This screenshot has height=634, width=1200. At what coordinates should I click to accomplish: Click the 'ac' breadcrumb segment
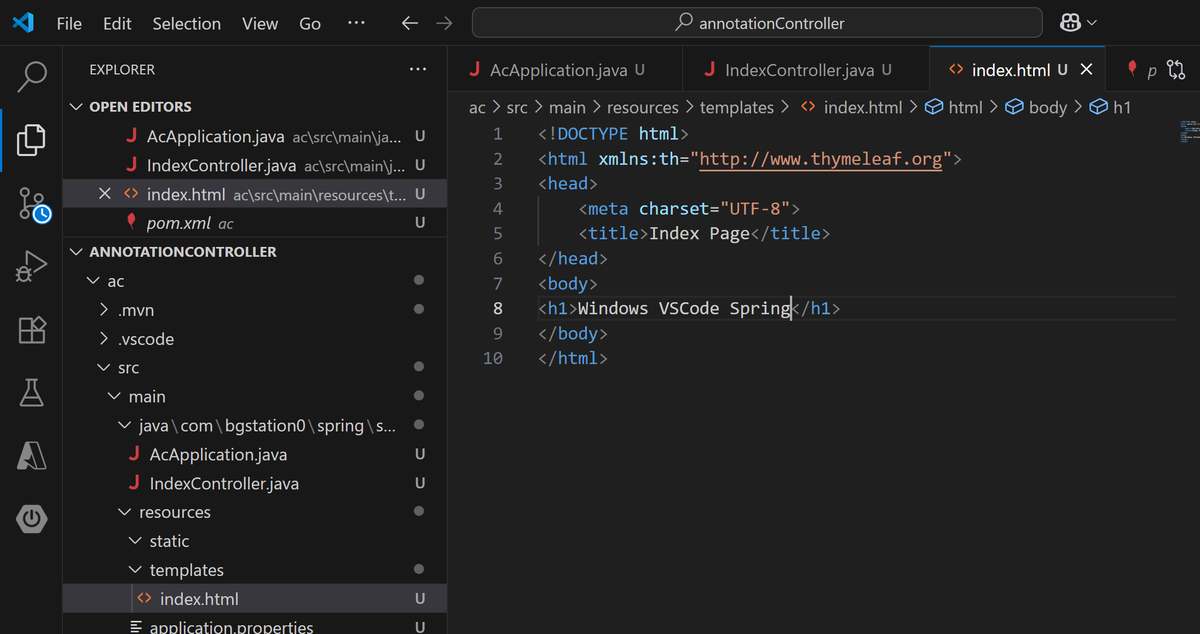(477, 107)
